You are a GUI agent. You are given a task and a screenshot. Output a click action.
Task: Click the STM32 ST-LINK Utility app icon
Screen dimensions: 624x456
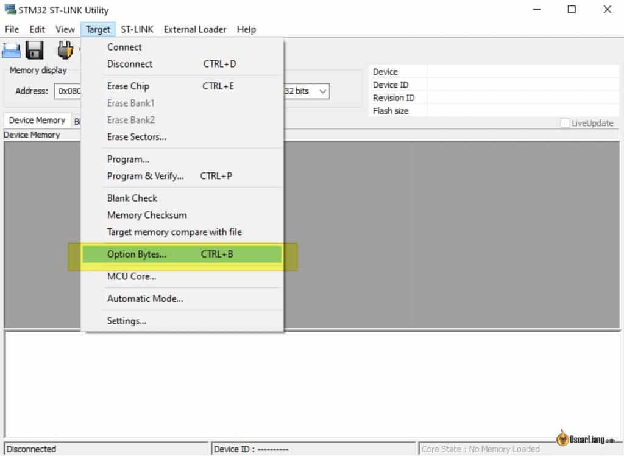pos(10,9)
